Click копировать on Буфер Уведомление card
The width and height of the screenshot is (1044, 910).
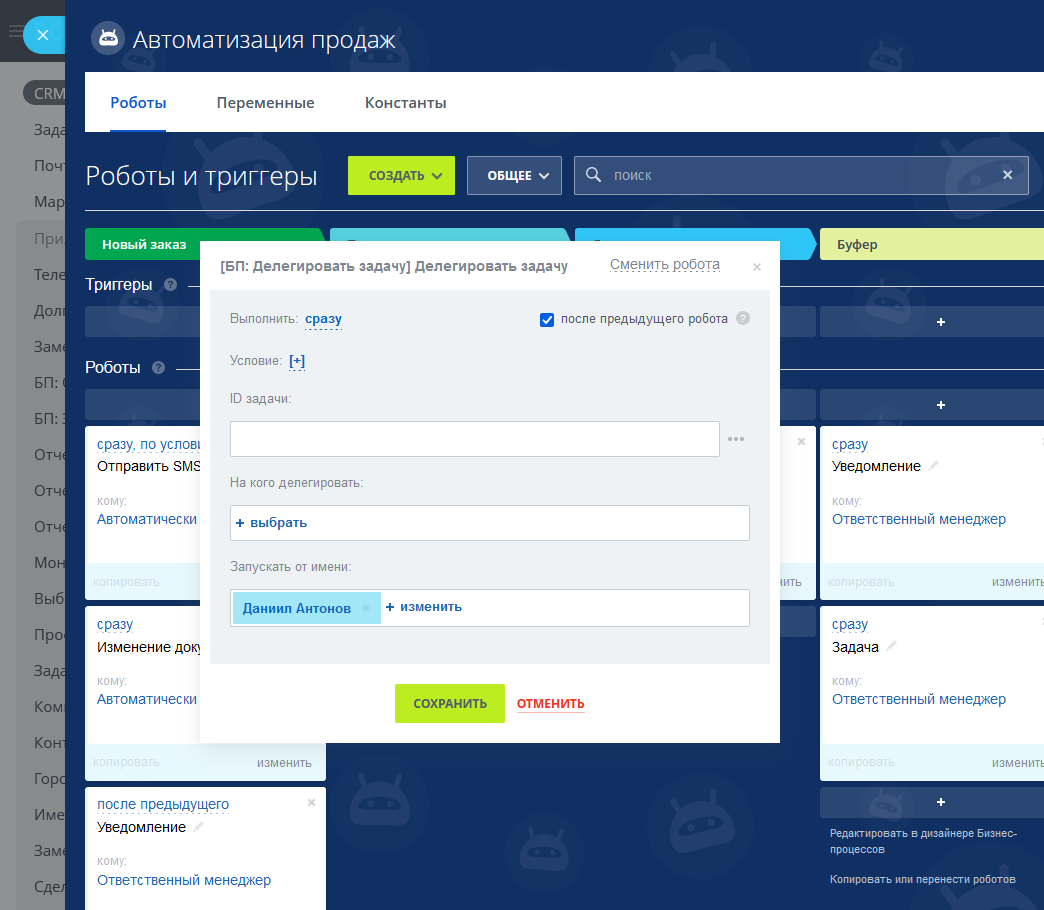click(x=861, y=582)
